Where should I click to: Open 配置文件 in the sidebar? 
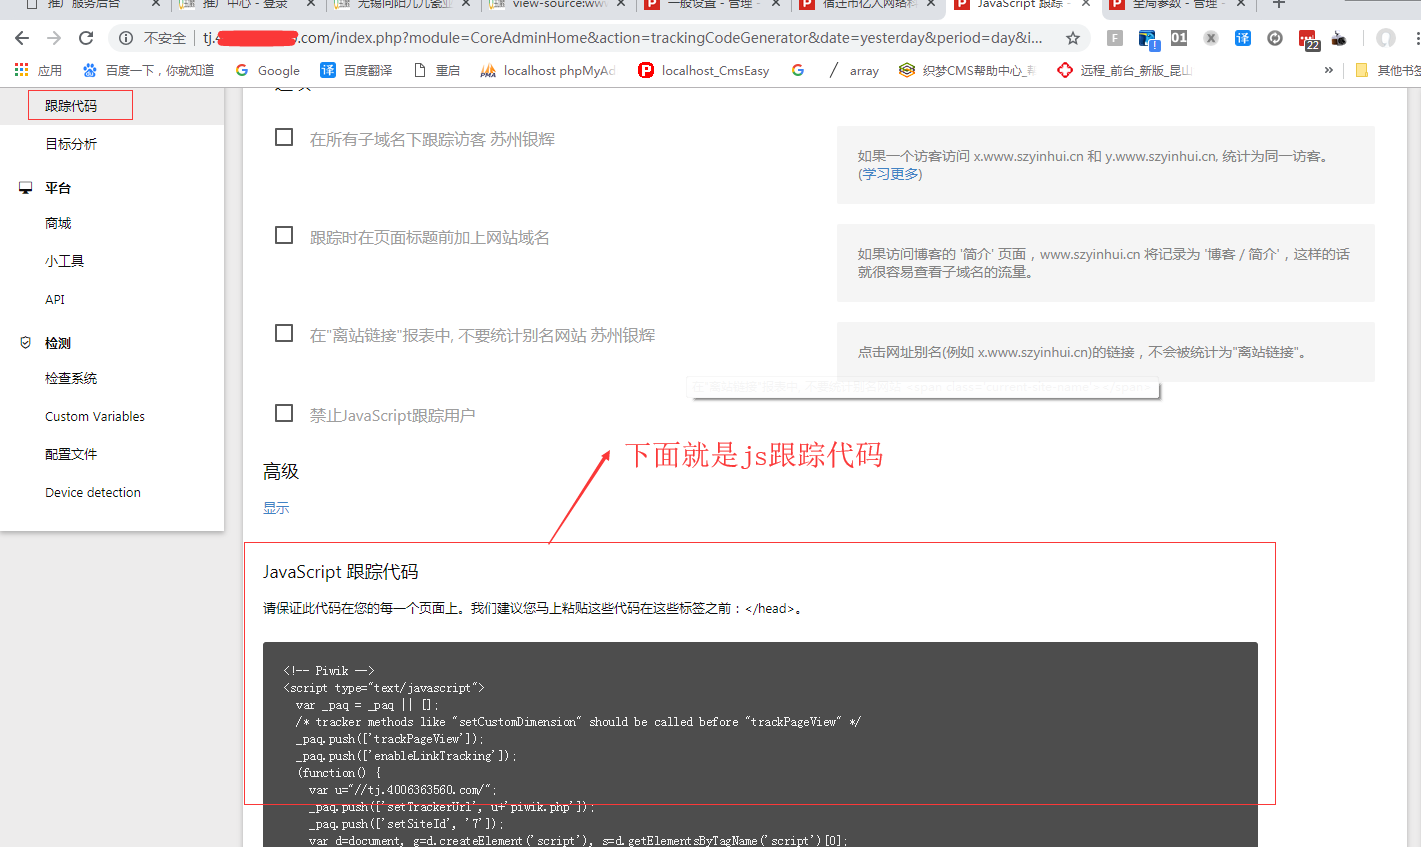pyautogui.click(x=71, y=454)
